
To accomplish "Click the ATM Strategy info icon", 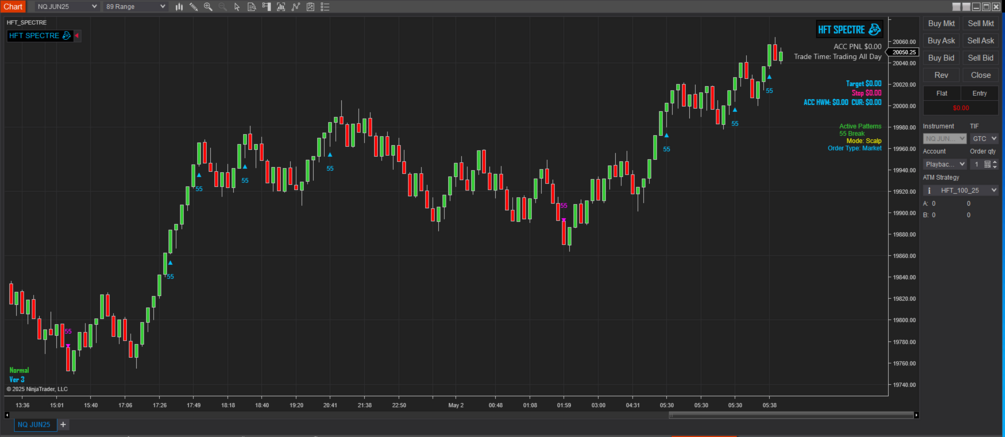I will point(929,190).
